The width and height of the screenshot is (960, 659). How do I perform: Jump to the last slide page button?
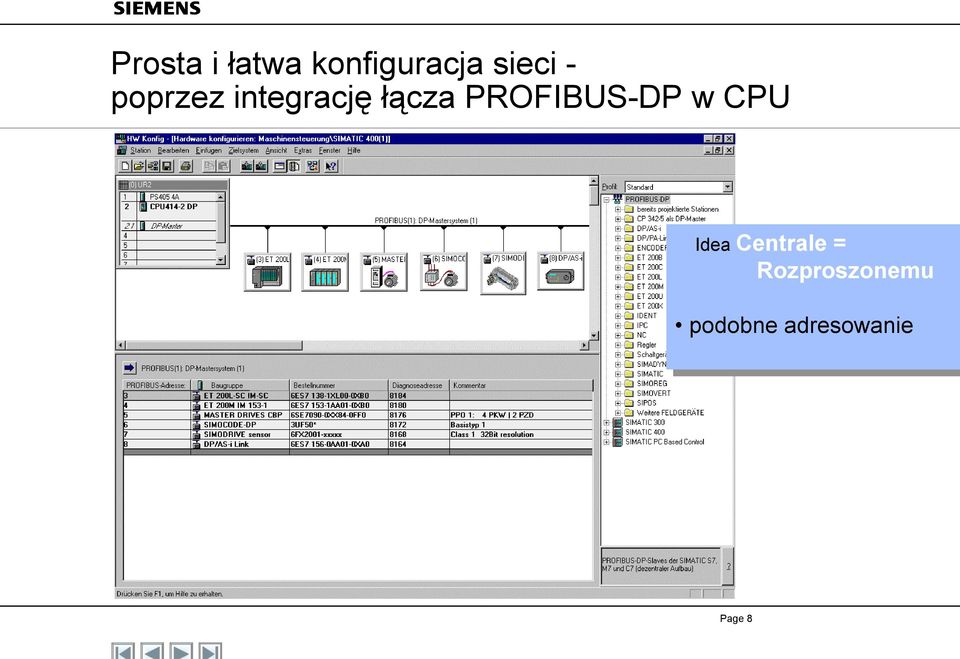pyautogui.click(x=210, y=651)
